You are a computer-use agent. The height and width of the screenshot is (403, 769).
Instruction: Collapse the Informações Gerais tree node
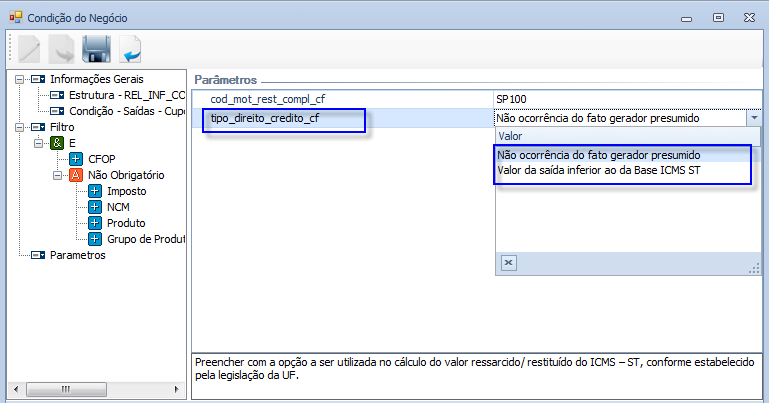(20, 79)
